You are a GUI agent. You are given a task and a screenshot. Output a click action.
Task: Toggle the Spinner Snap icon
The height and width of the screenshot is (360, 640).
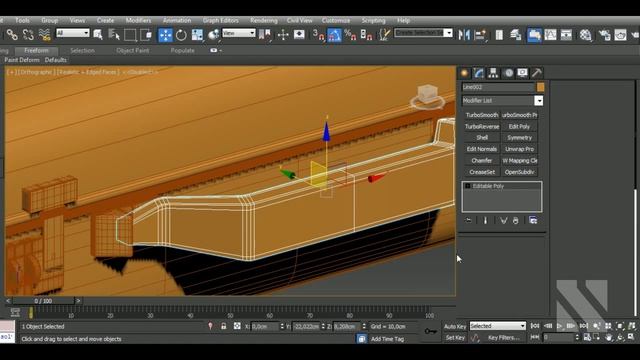(366, 35)
